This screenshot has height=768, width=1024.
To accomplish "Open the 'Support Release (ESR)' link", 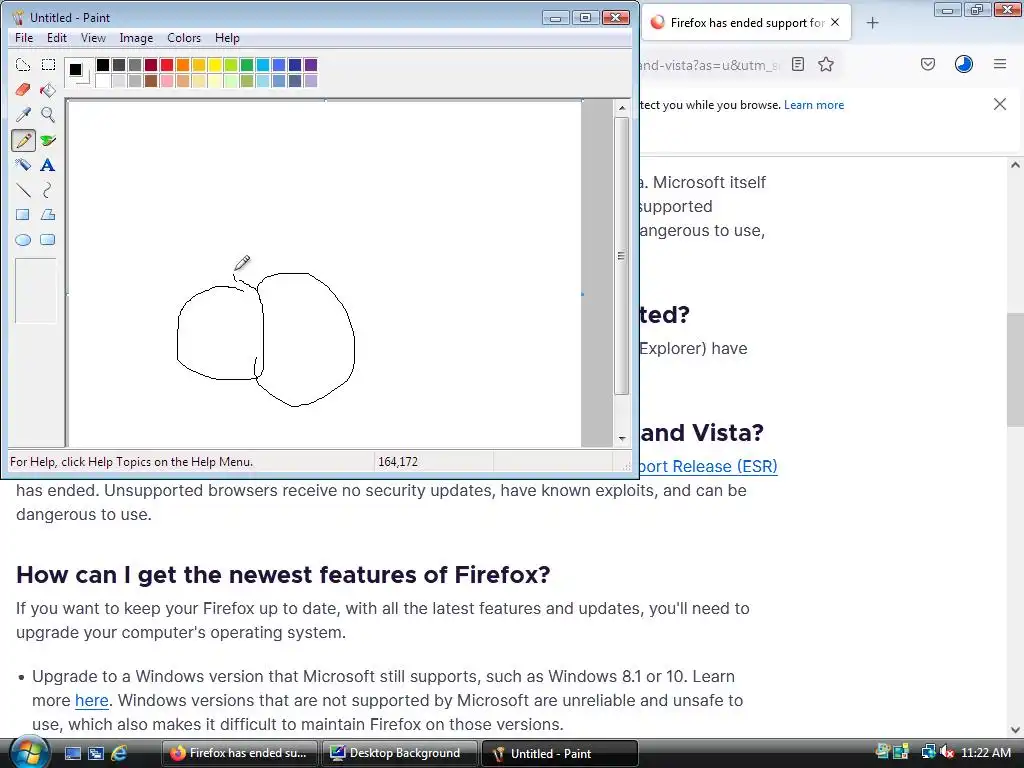I will [709, 466].
